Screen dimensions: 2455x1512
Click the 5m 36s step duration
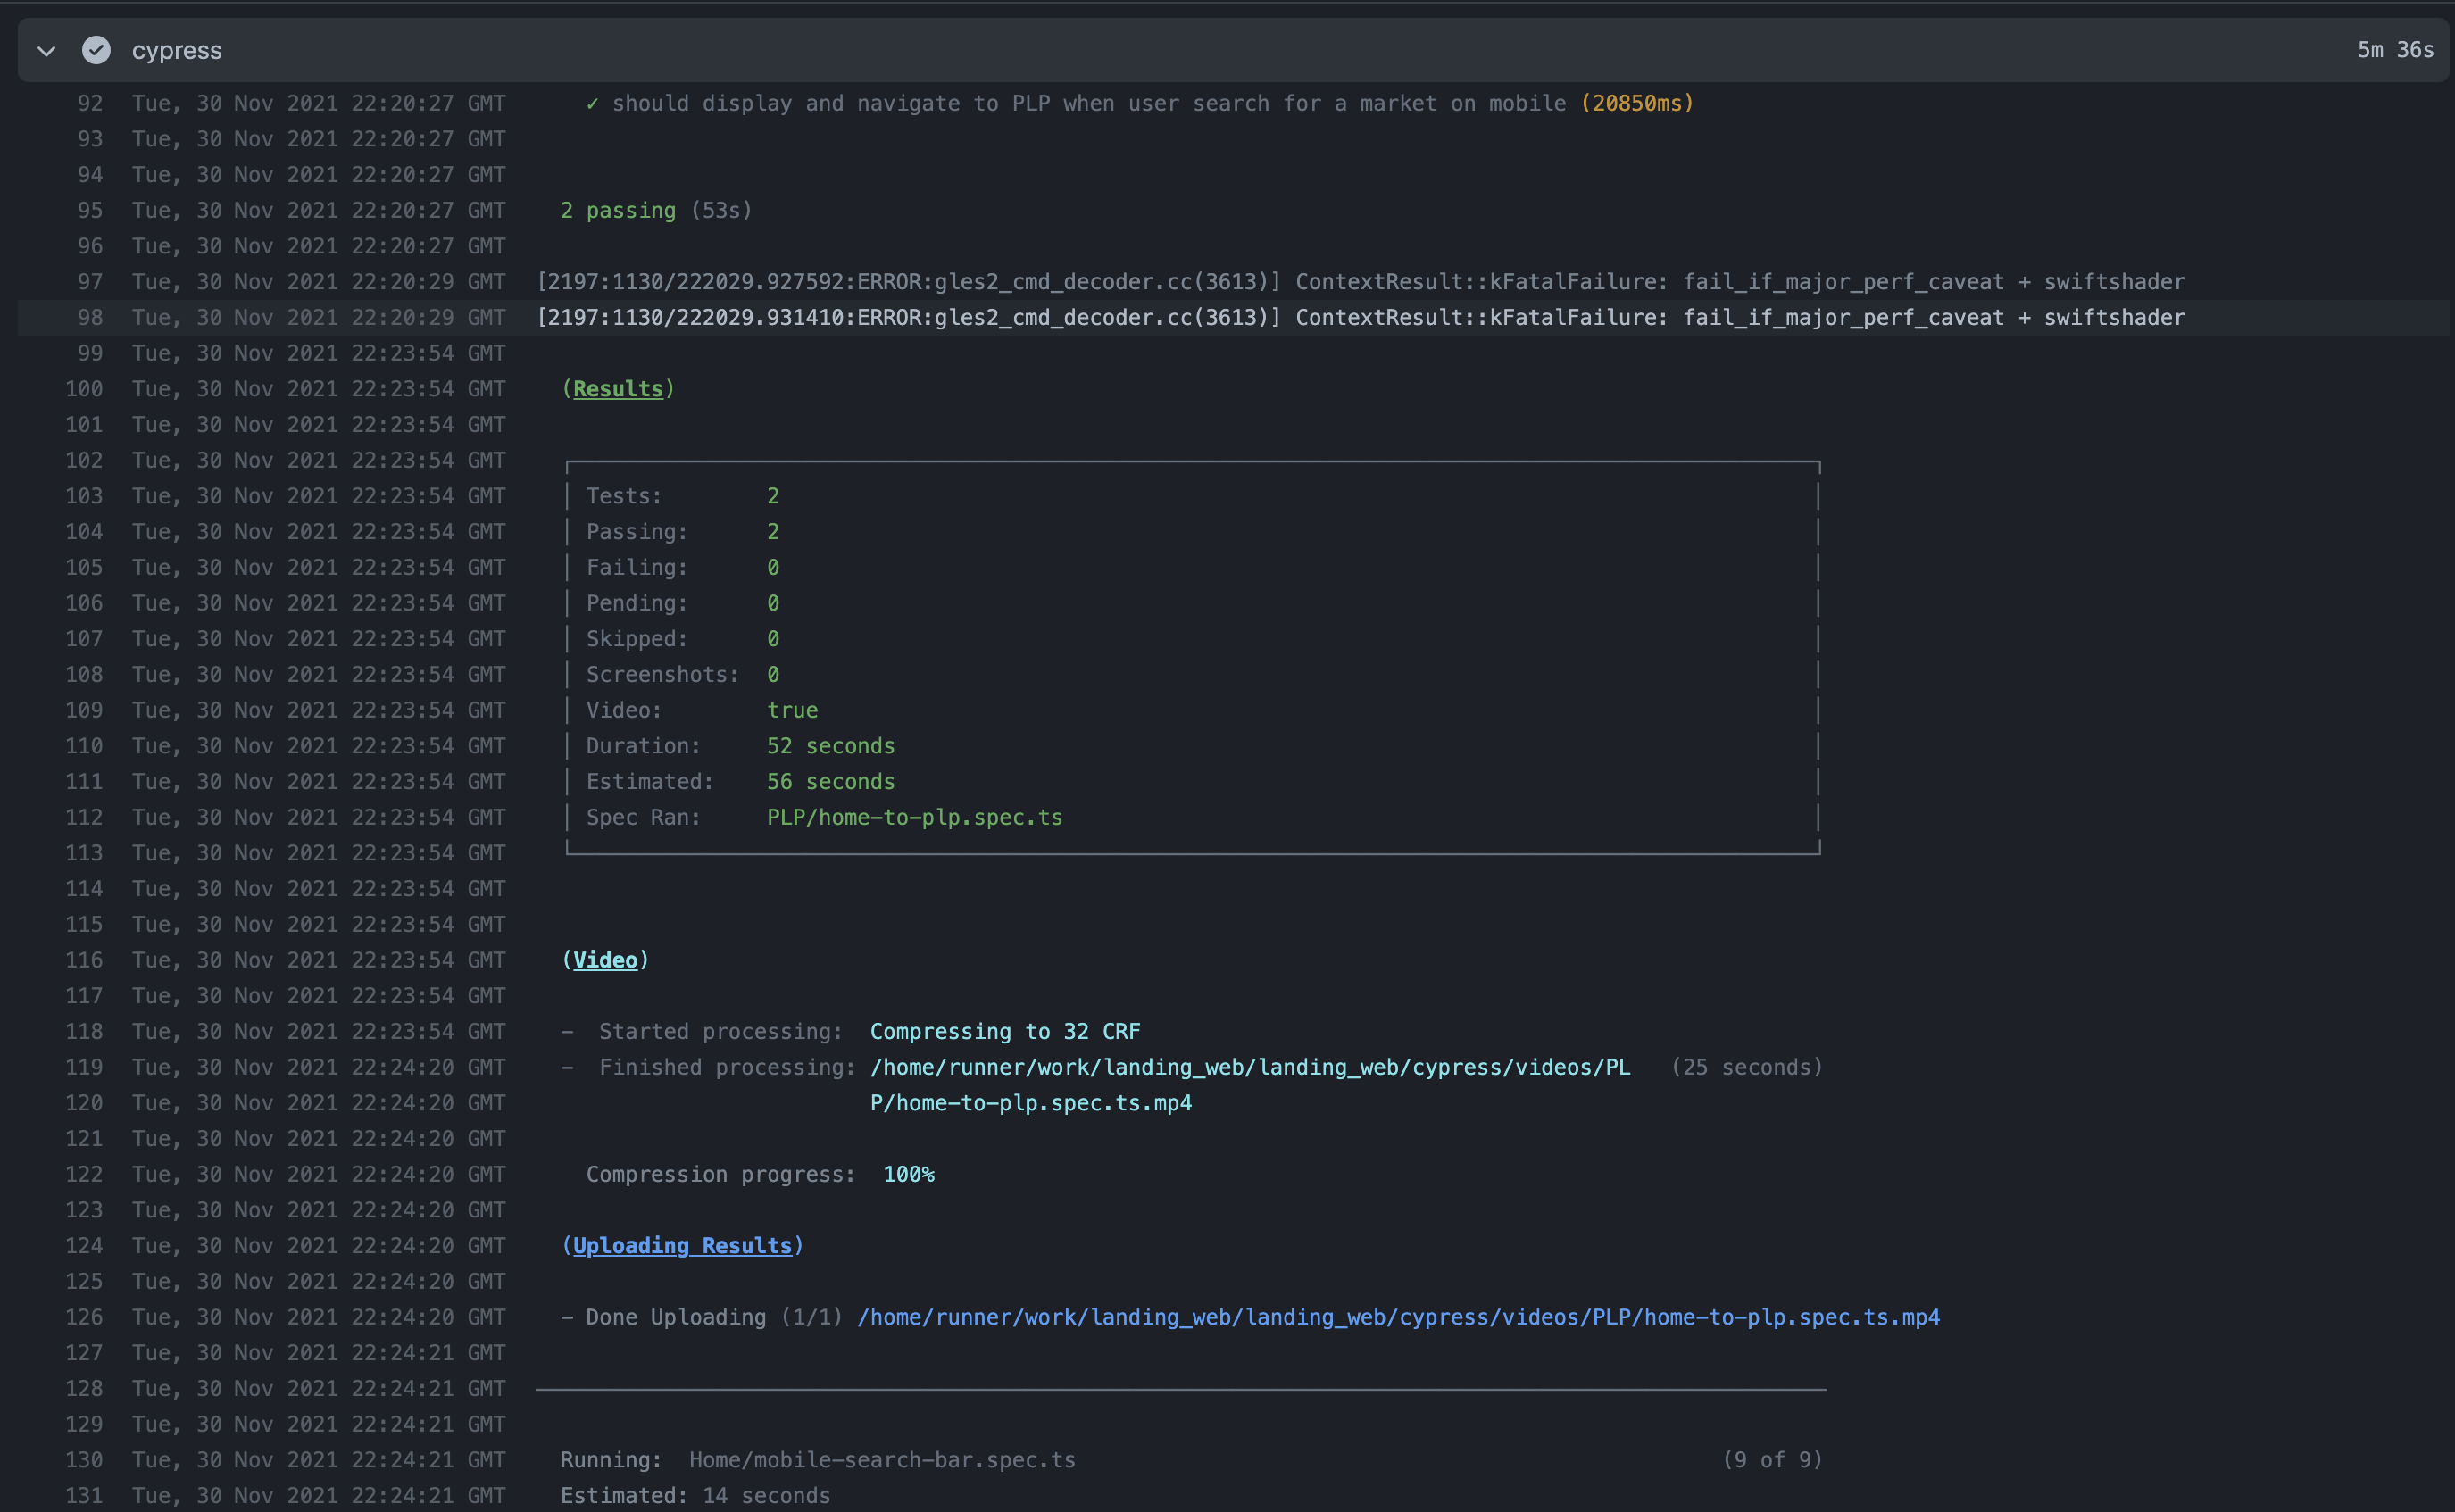coord(2394,50)
